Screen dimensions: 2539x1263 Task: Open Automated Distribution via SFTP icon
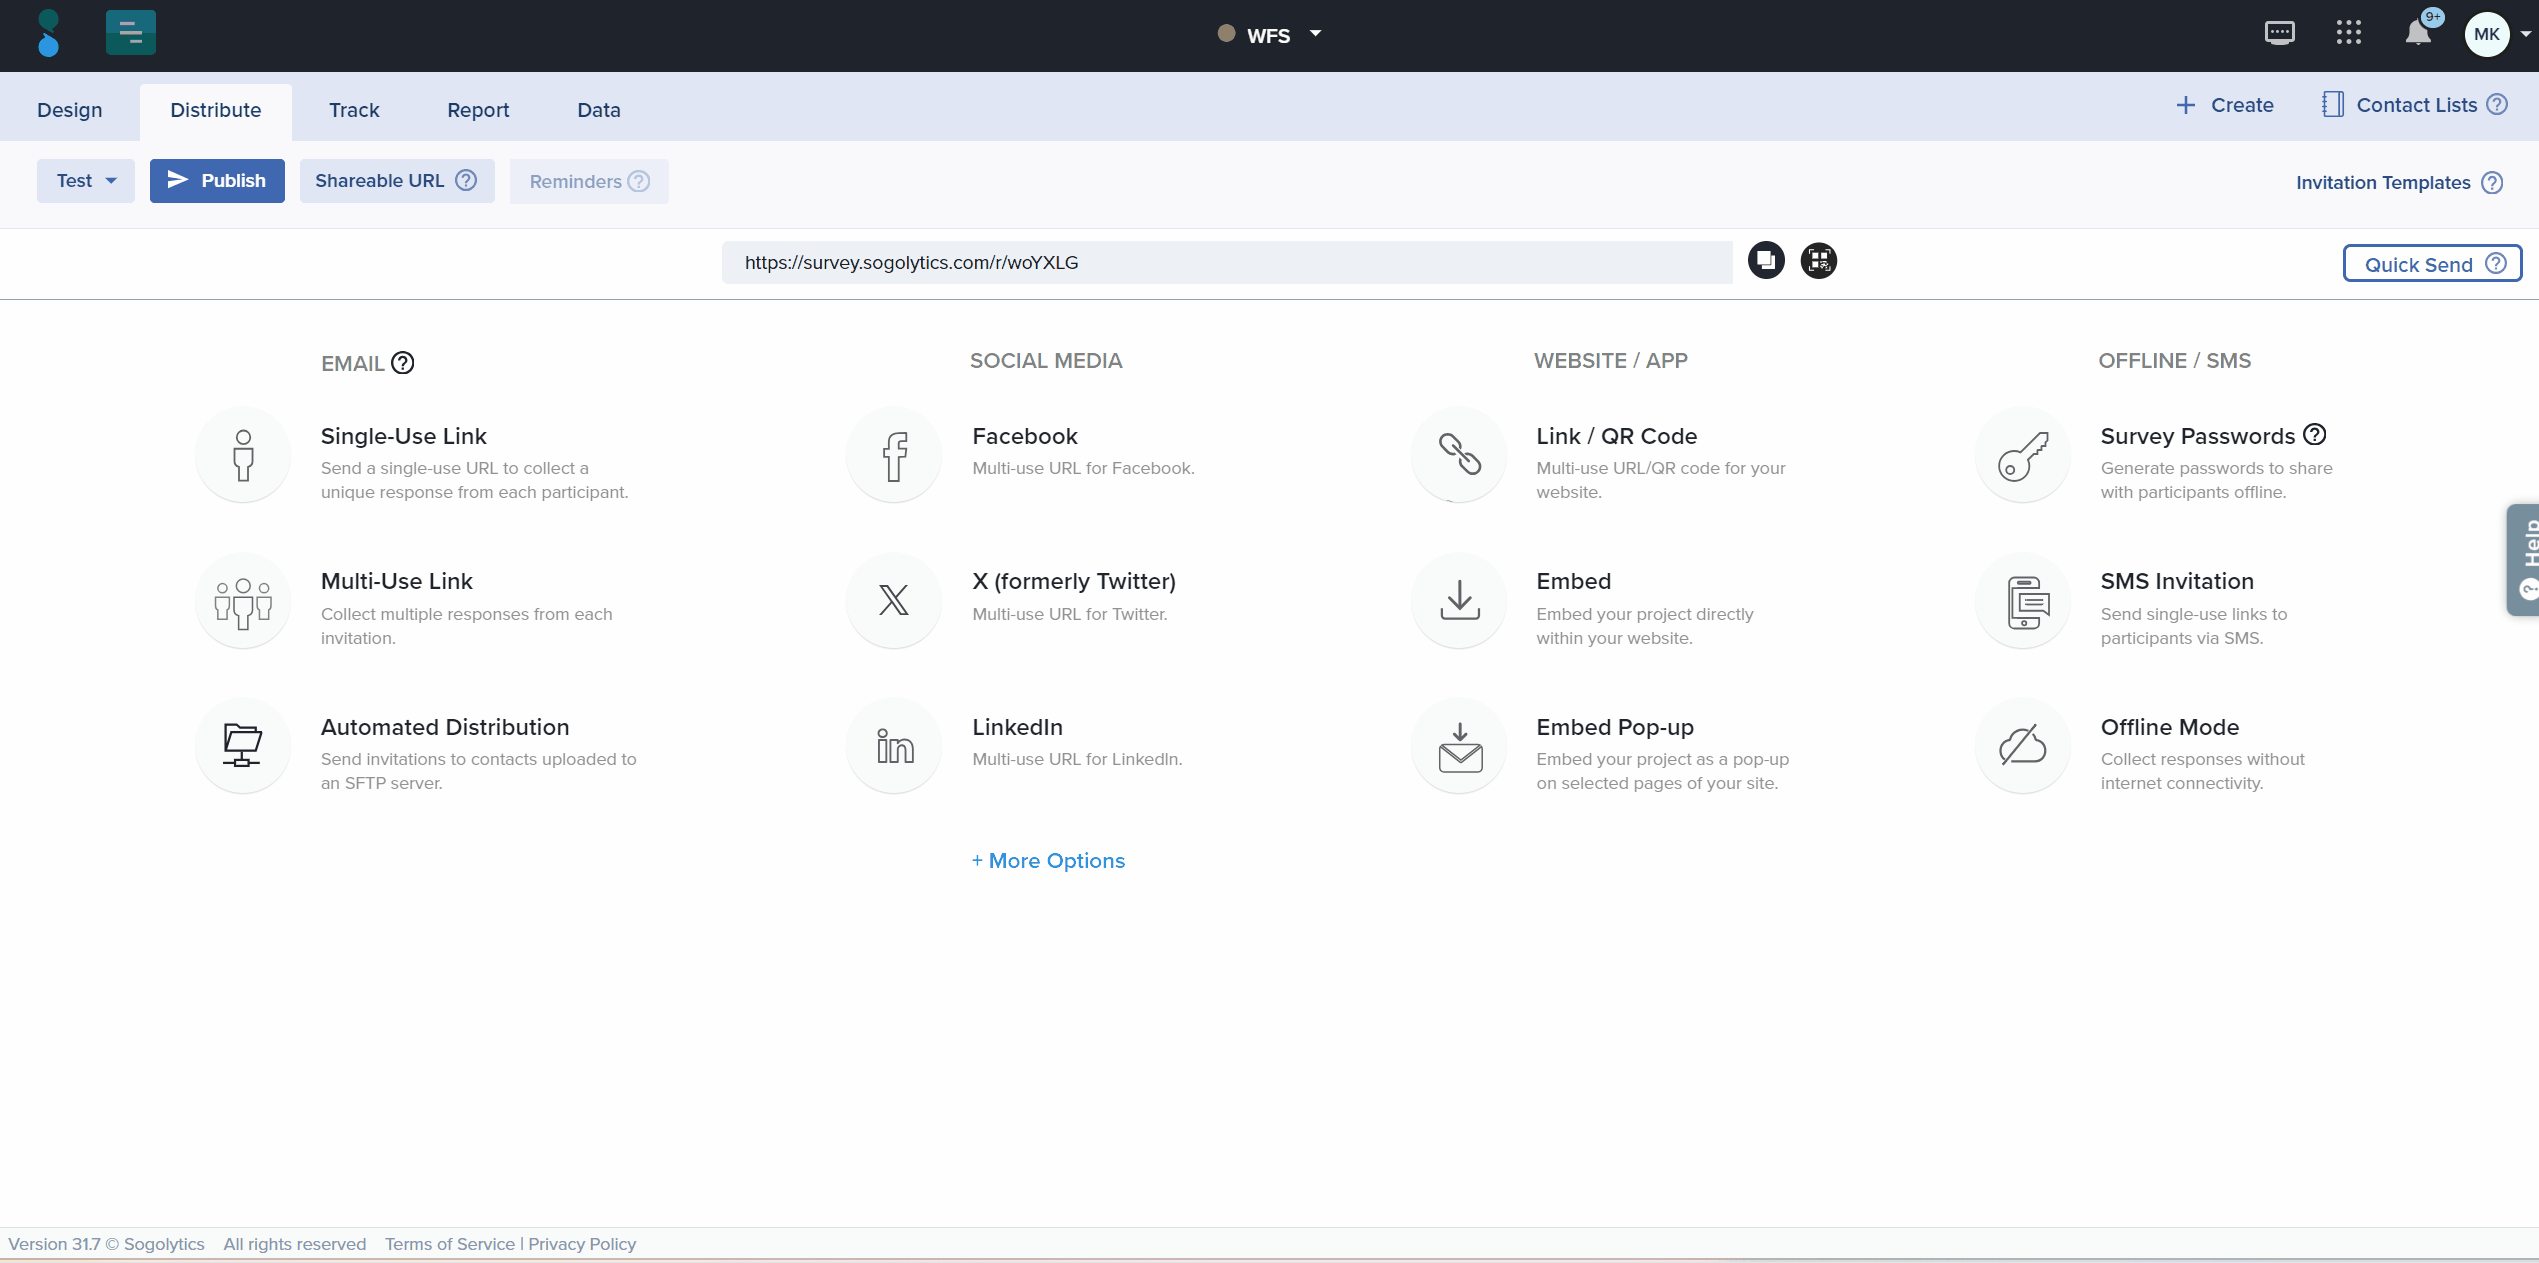click(242, 745)
